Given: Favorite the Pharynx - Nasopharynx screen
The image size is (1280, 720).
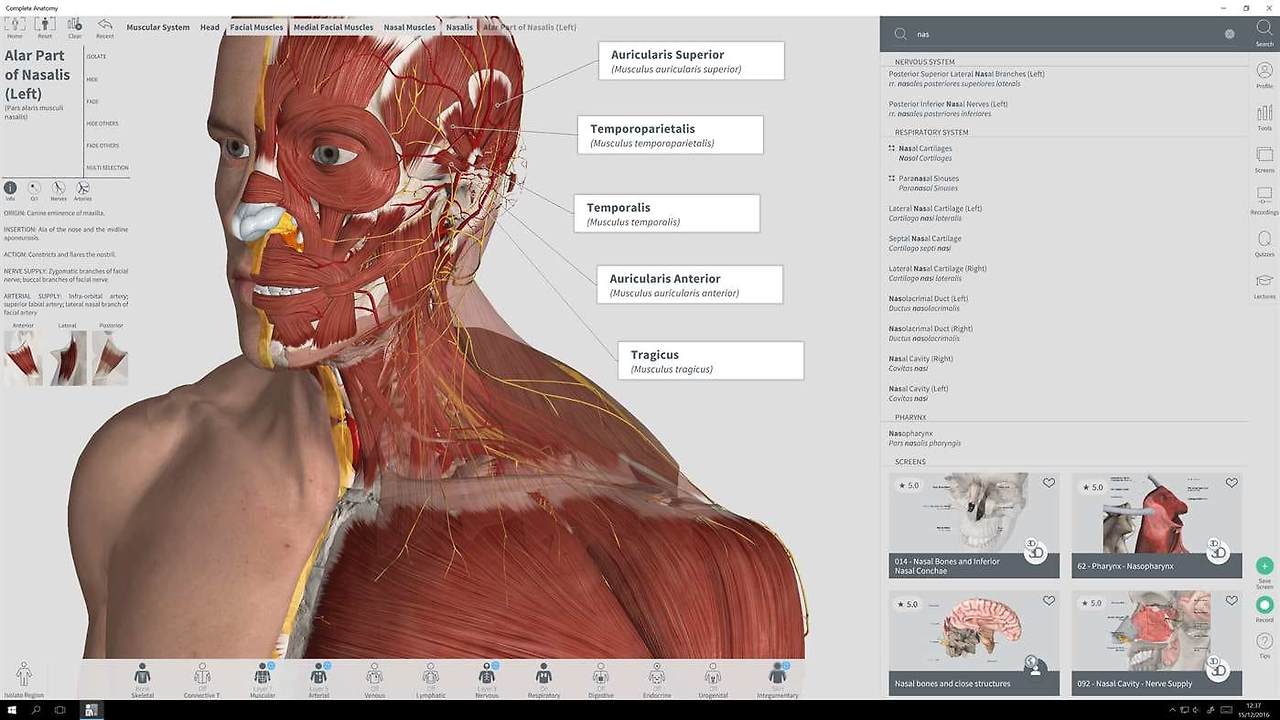Looking at the screenshot, I should pos(1231,483).
